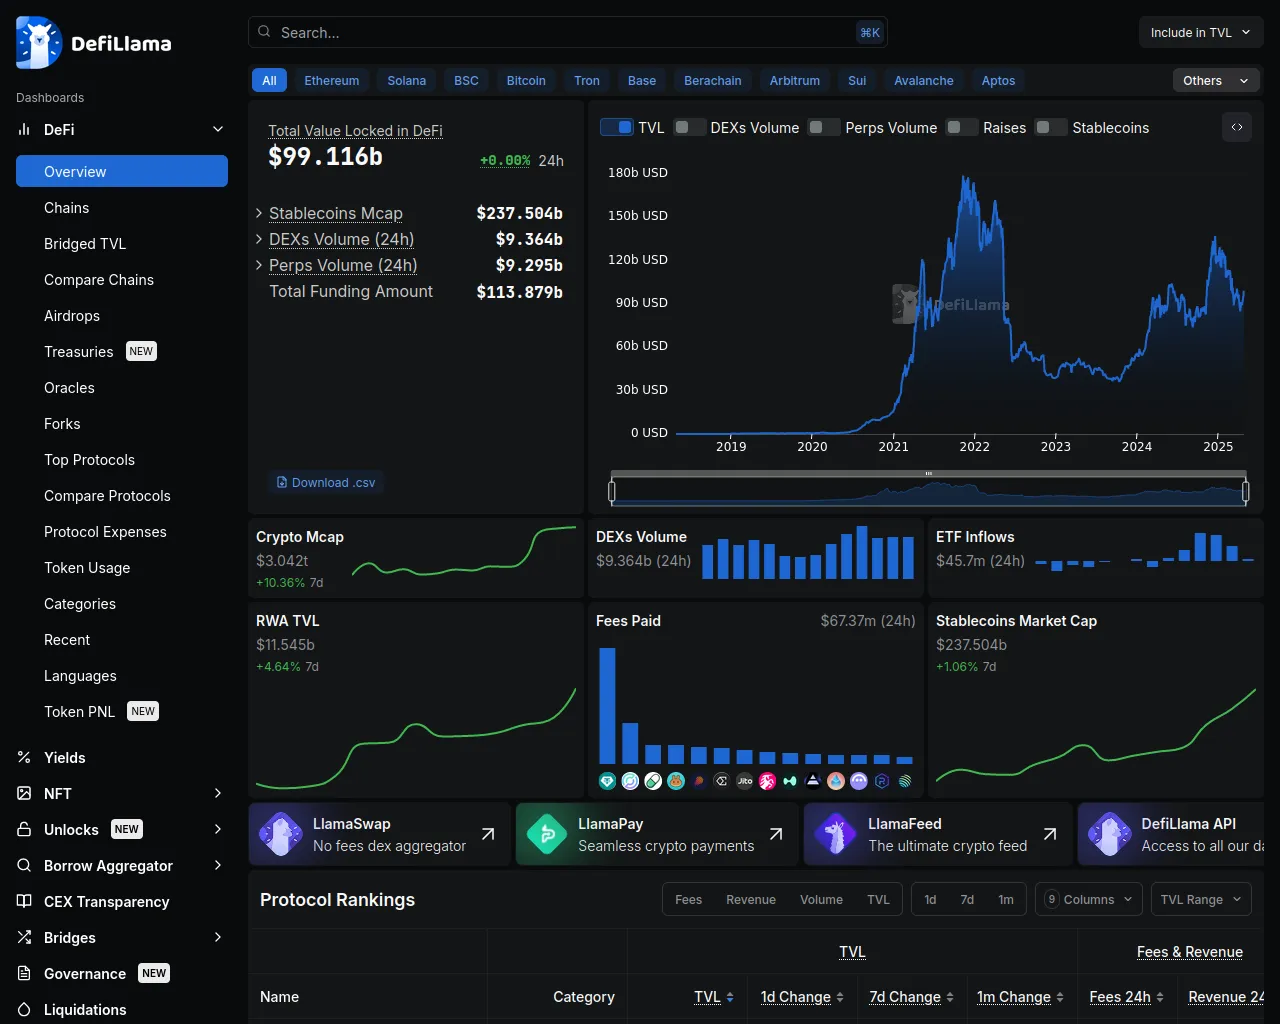Image resolution: width=1280 pixels, height=1024 pixels.
Task: Click the Bridges shuffle icon
Action: [24, 938]
